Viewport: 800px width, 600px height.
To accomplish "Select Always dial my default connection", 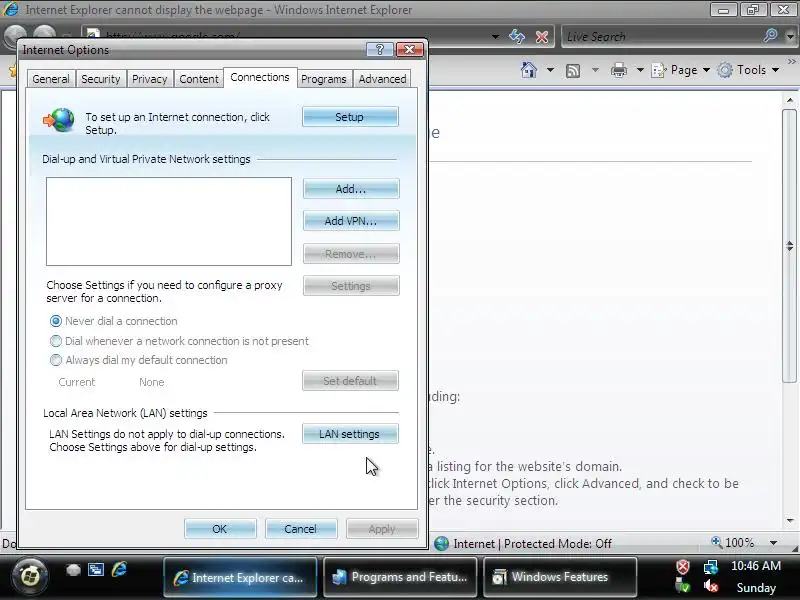I will click(138, 360).
